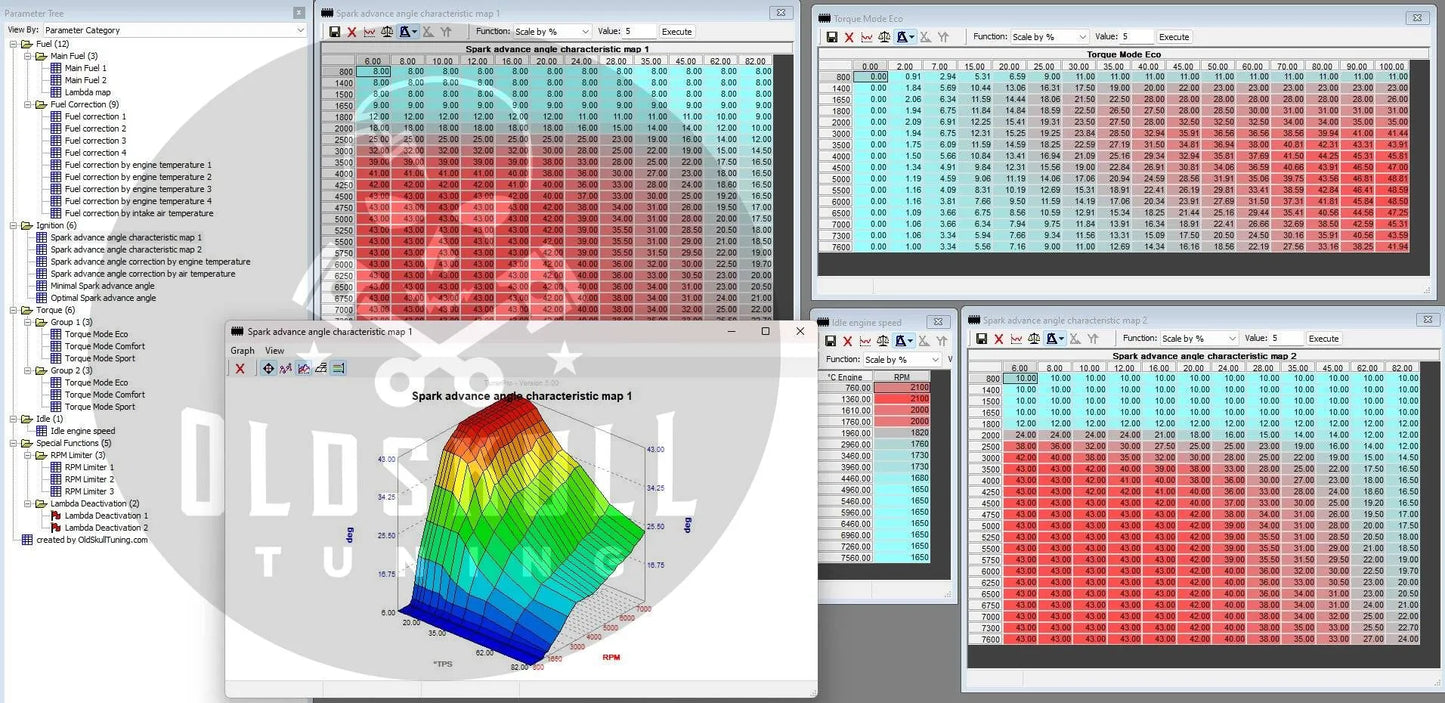Toggle the color legend button in graph toolbar
This screenshot has height=703, width=1445.
[339, 369]
